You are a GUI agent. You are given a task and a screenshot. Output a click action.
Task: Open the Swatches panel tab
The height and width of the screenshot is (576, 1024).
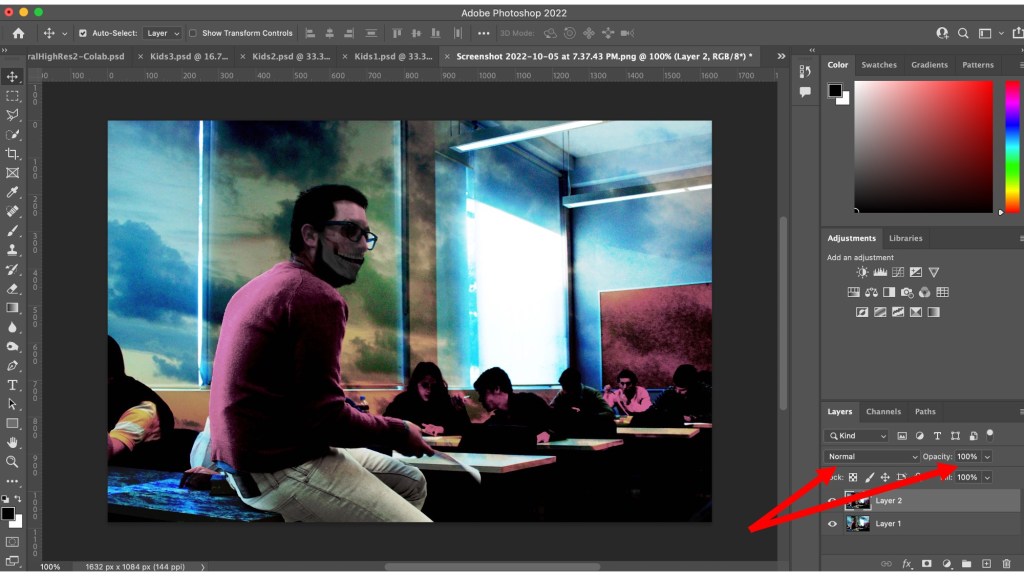pyautogui.click(x=879, y=65)
